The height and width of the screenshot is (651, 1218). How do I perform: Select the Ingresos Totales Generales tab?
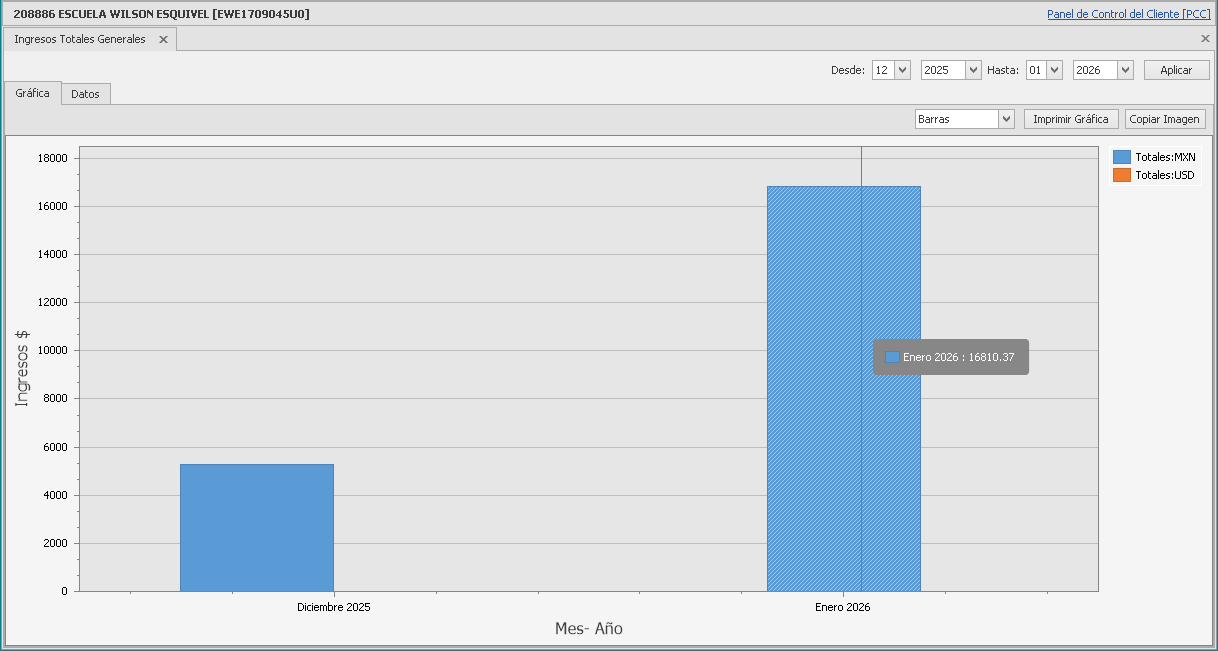(x=80, y=39)
